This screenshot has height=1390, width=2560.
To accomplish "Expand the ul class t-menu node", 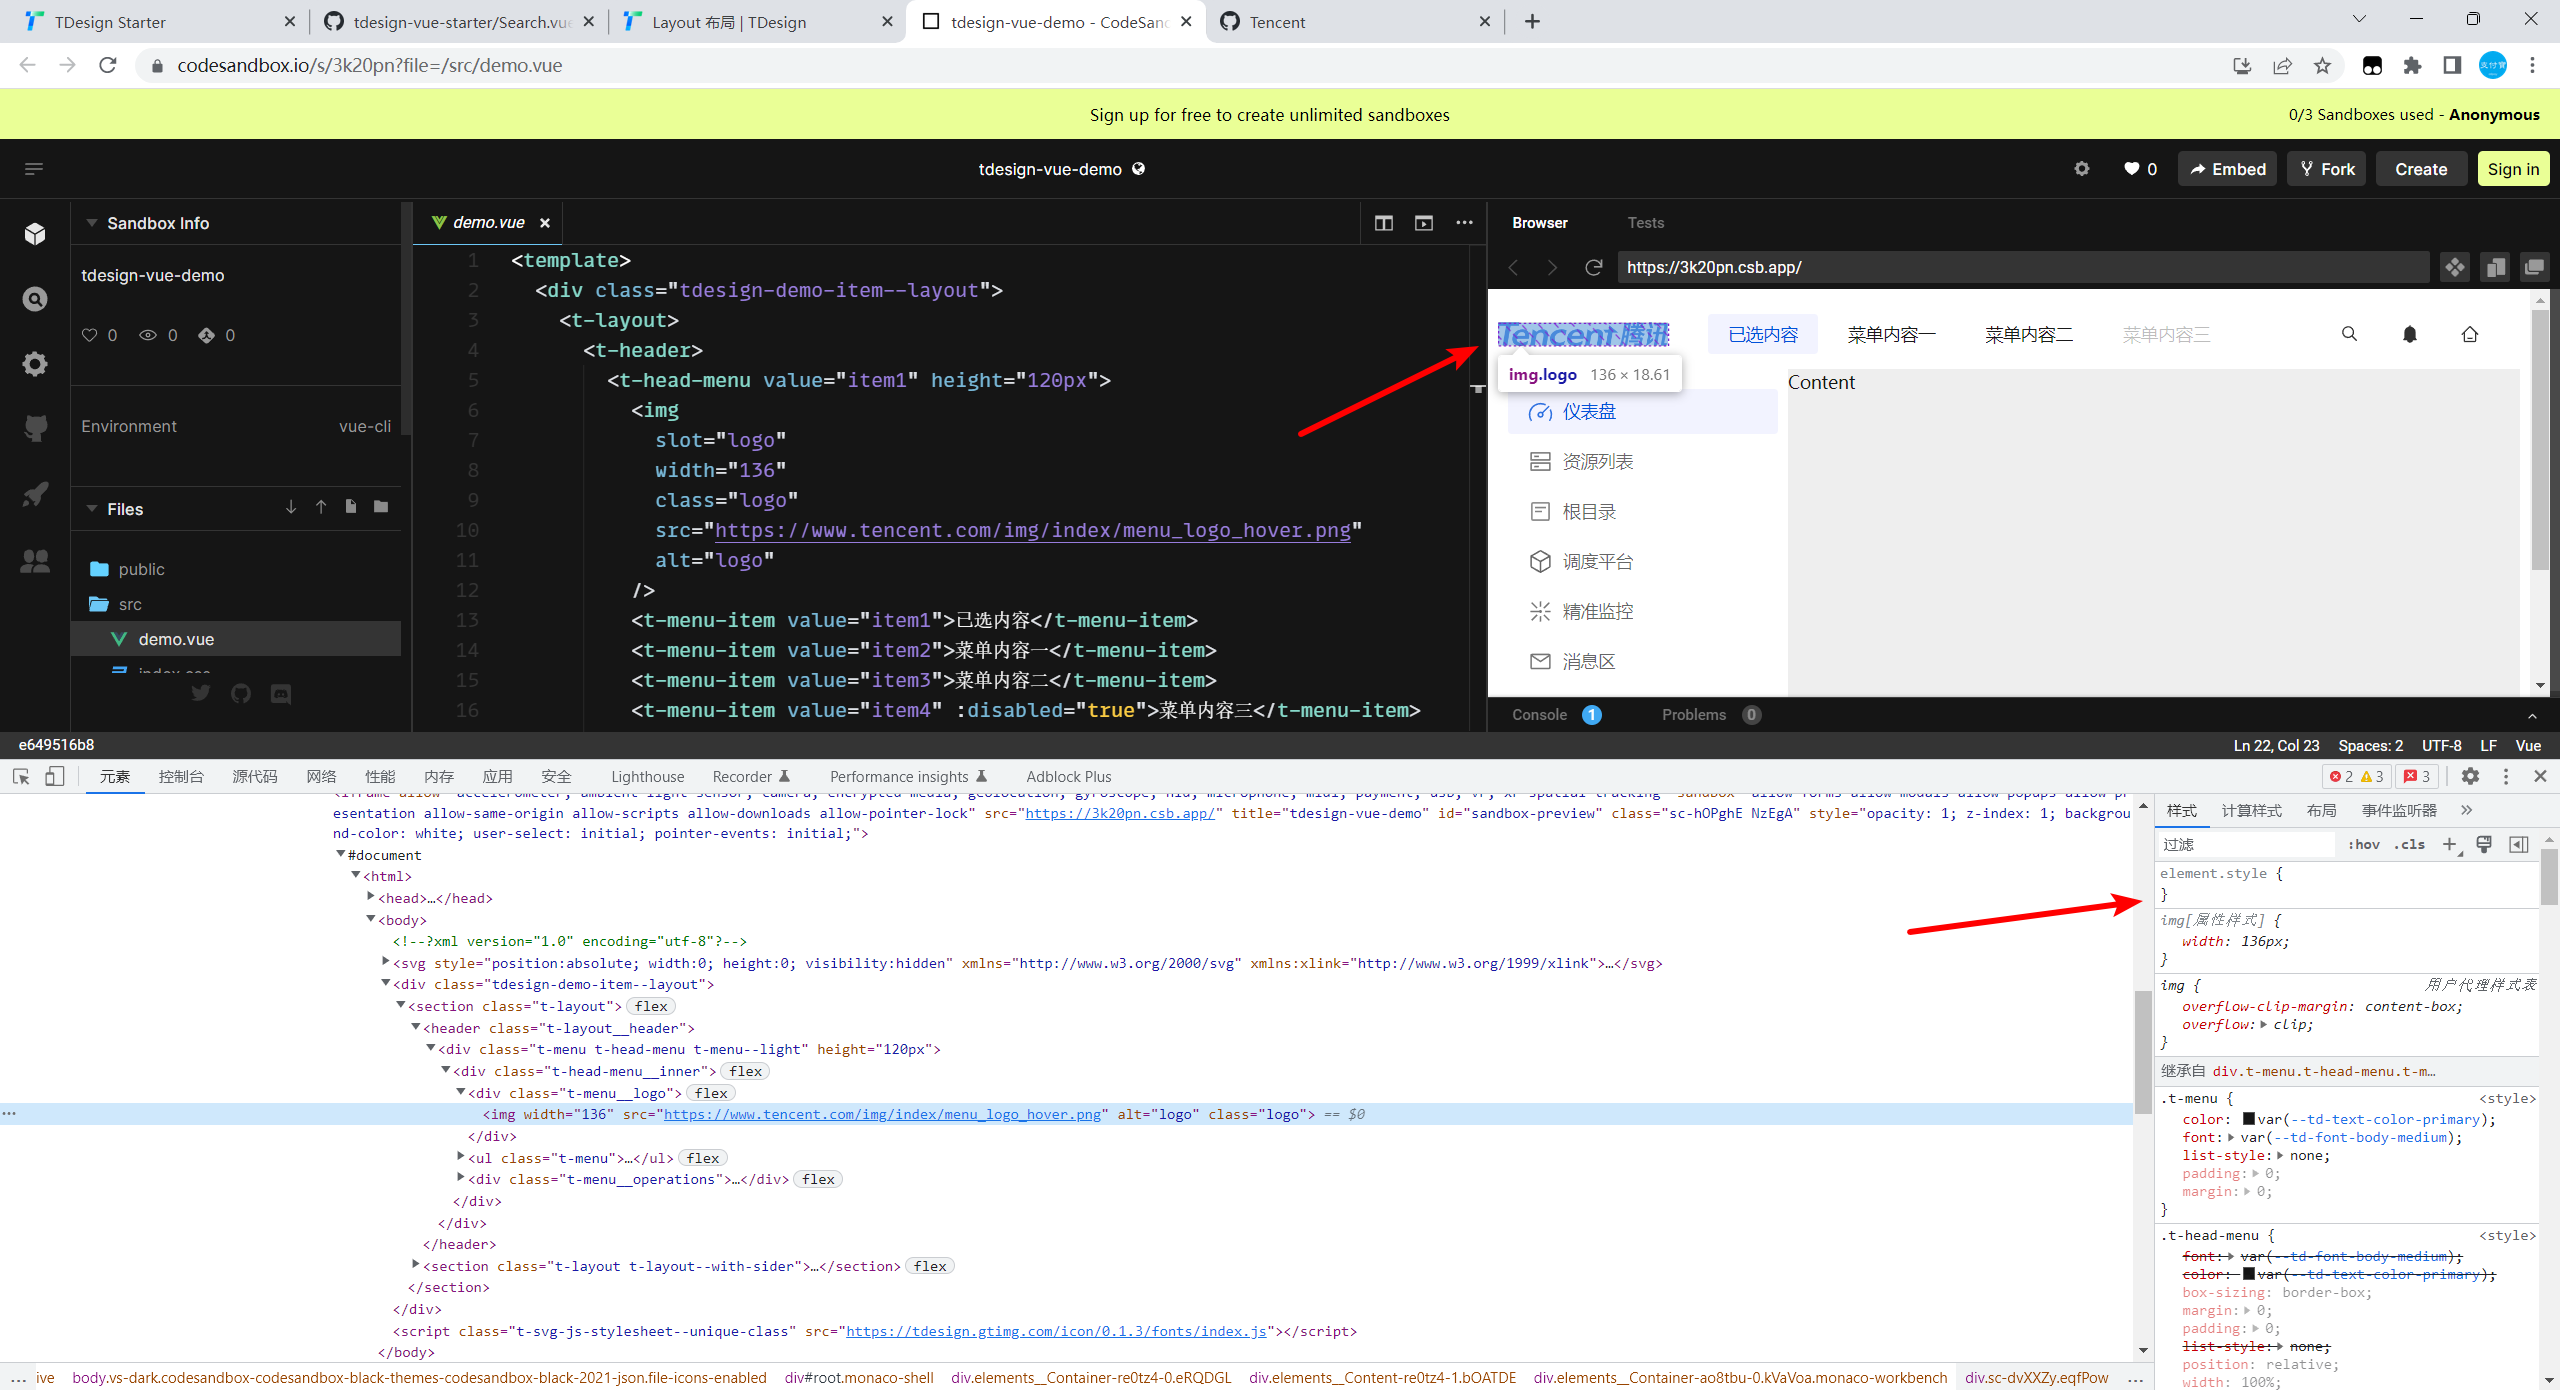I will coord(461,1157).
